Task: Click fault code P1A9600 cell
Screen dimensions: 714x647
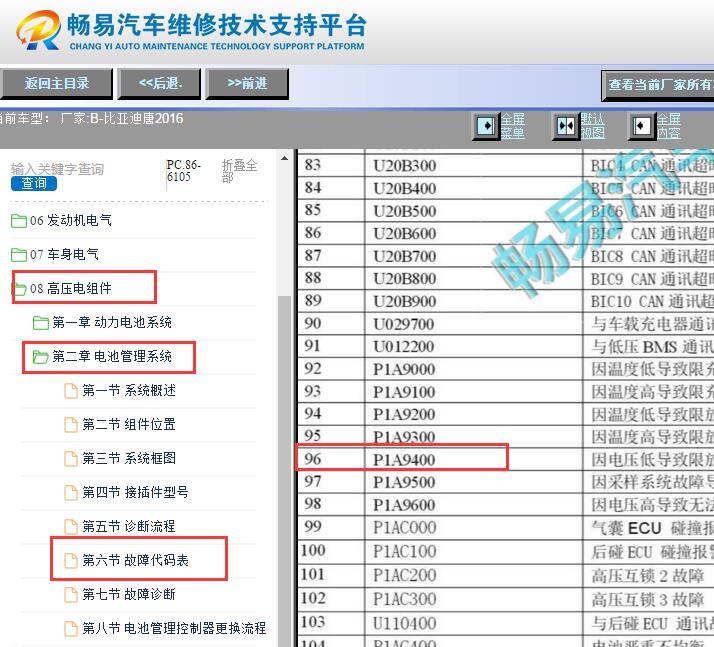Action: point(474,505)
